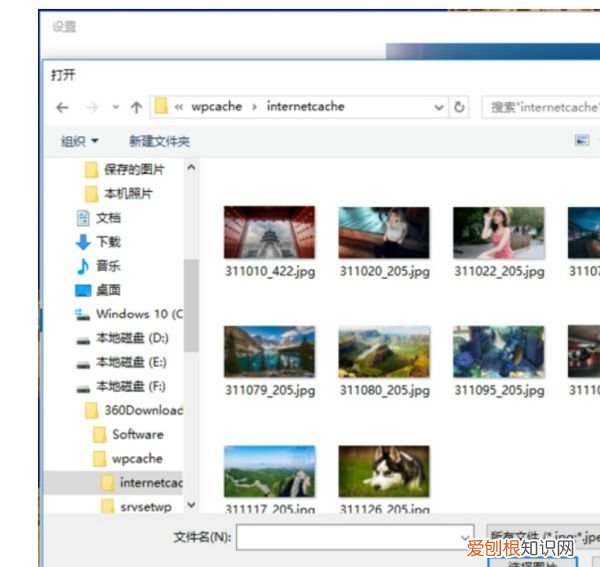Select thumbnail of 311079_205.jpg

[269, 351]
